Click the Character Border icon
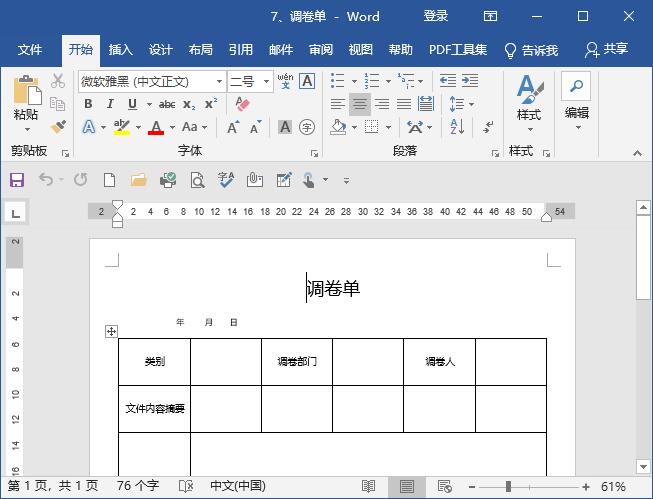653x499 pixels. [307, 81]
